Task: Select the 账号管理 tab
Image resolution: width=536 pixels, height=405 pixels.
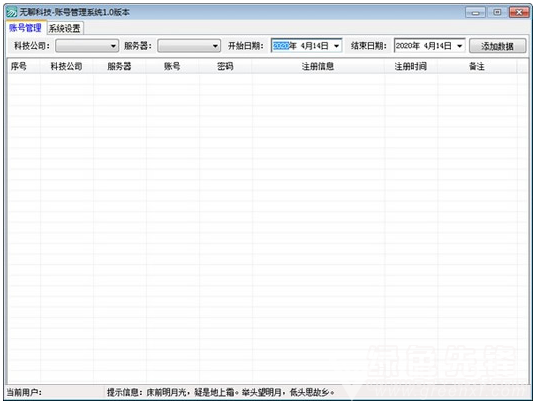Action: coord(25,28)
